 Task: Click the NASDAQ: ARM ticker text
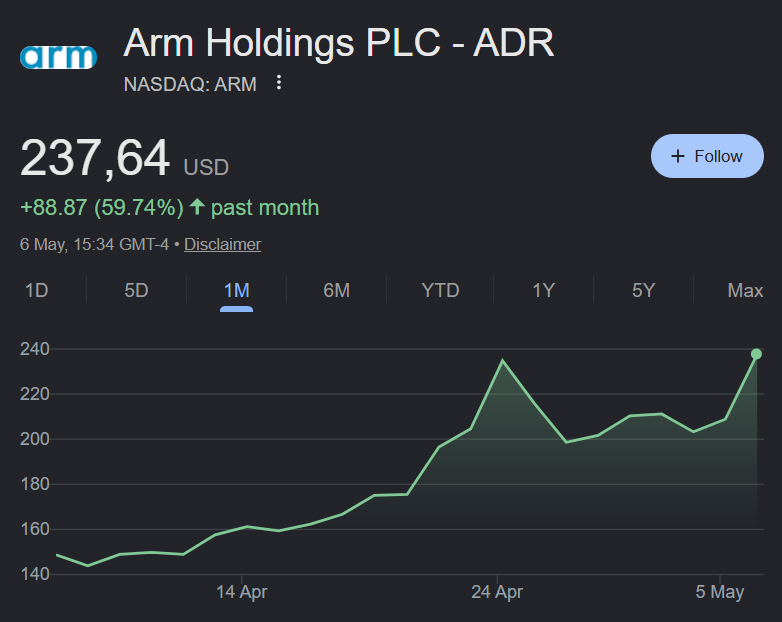point(190,84)
